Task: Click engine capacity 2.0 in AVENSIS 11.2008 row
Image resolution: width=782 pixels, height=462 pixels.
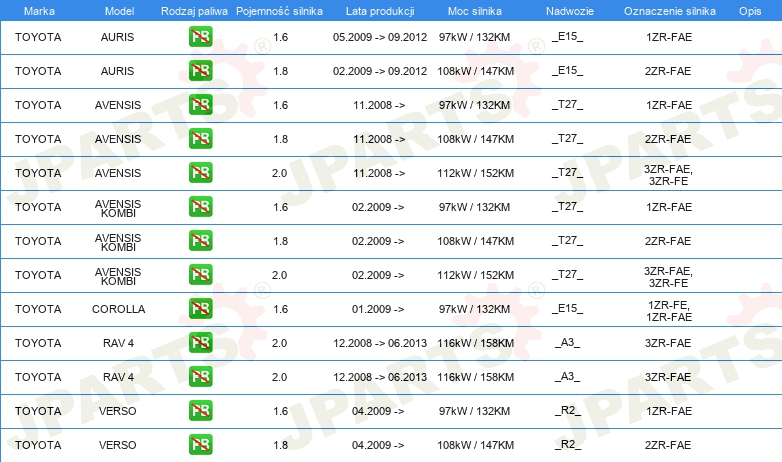Action: click(279, 173)
